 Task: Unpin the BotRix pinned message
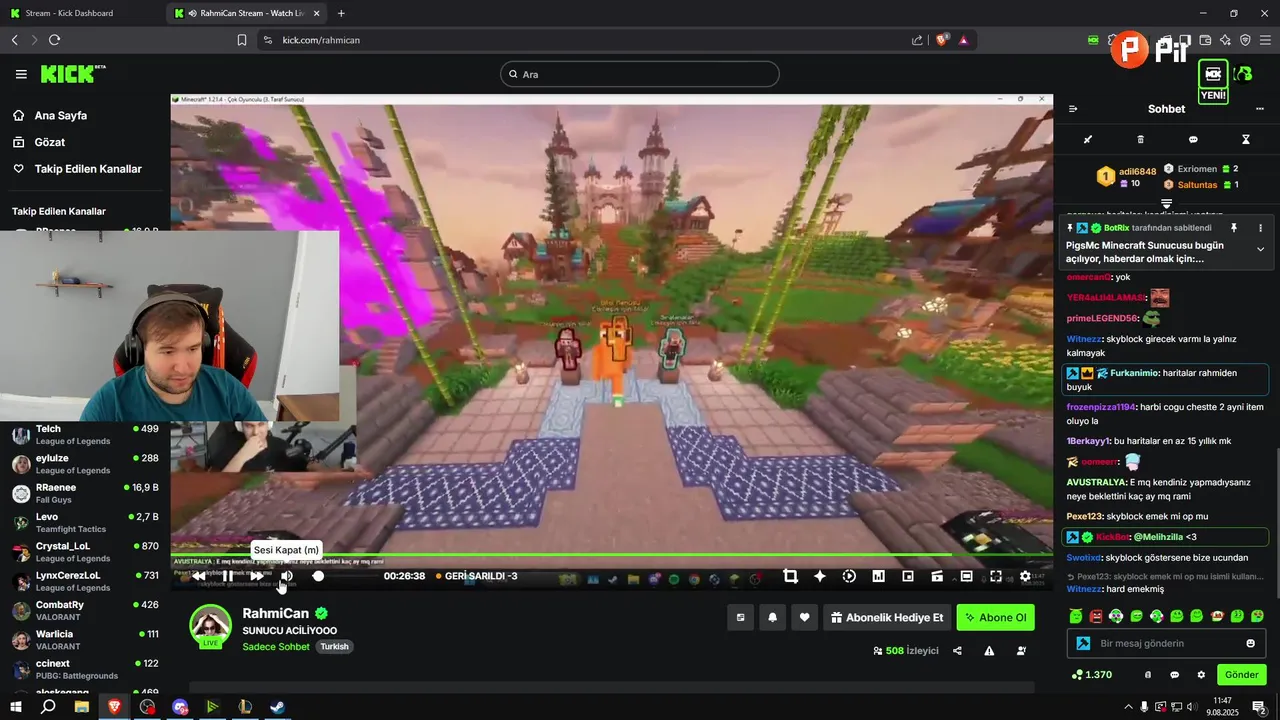pos(1234,229)
